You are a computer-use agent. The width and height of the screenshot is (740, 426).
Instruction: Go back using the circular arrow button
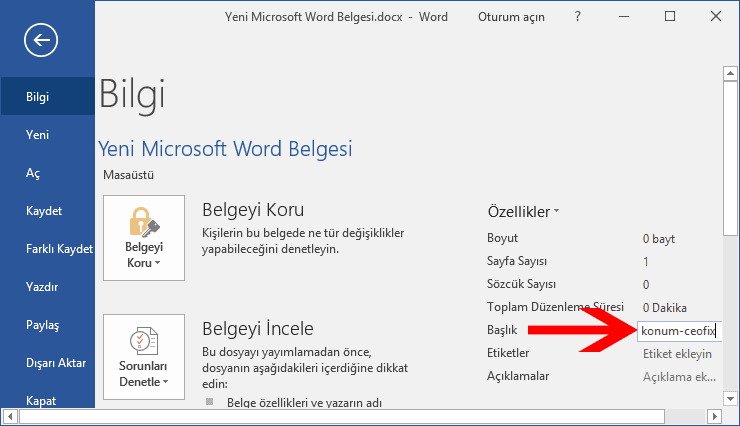point(41,40)
